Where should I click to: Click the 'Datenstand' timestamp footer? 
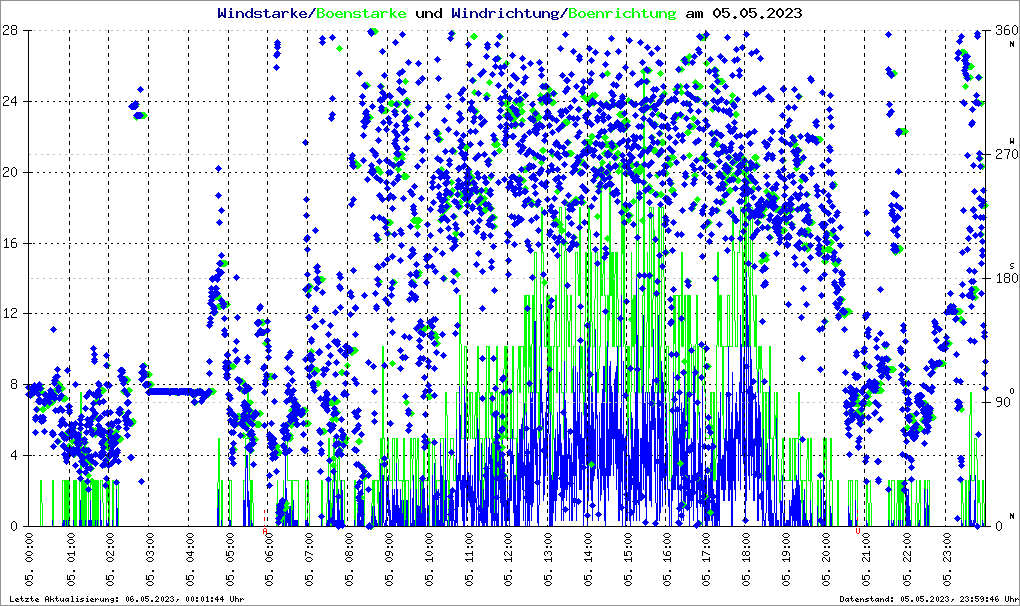click(x=929, y=599)
